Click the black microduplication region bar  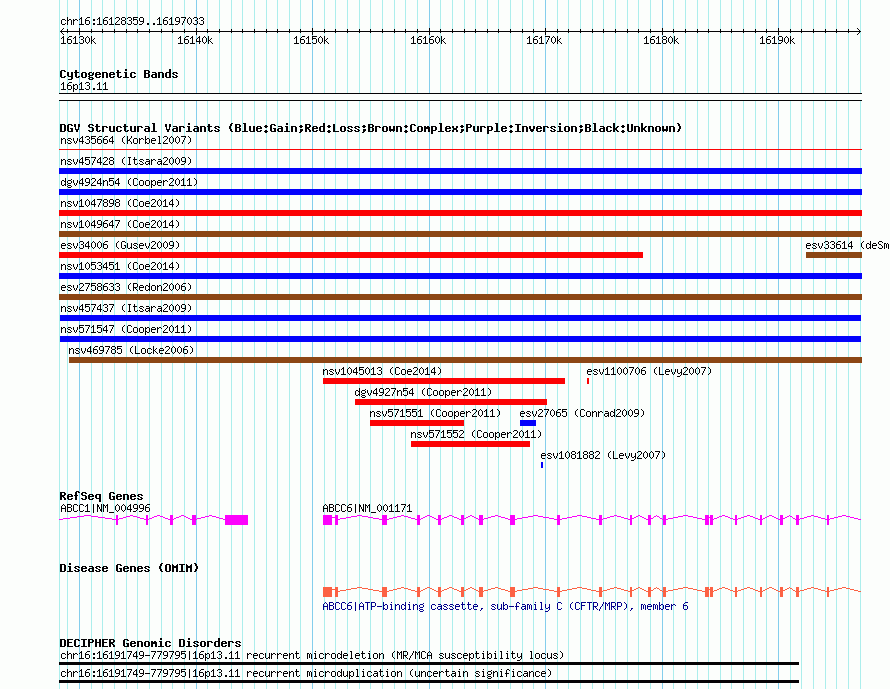(x=429, y=681)
